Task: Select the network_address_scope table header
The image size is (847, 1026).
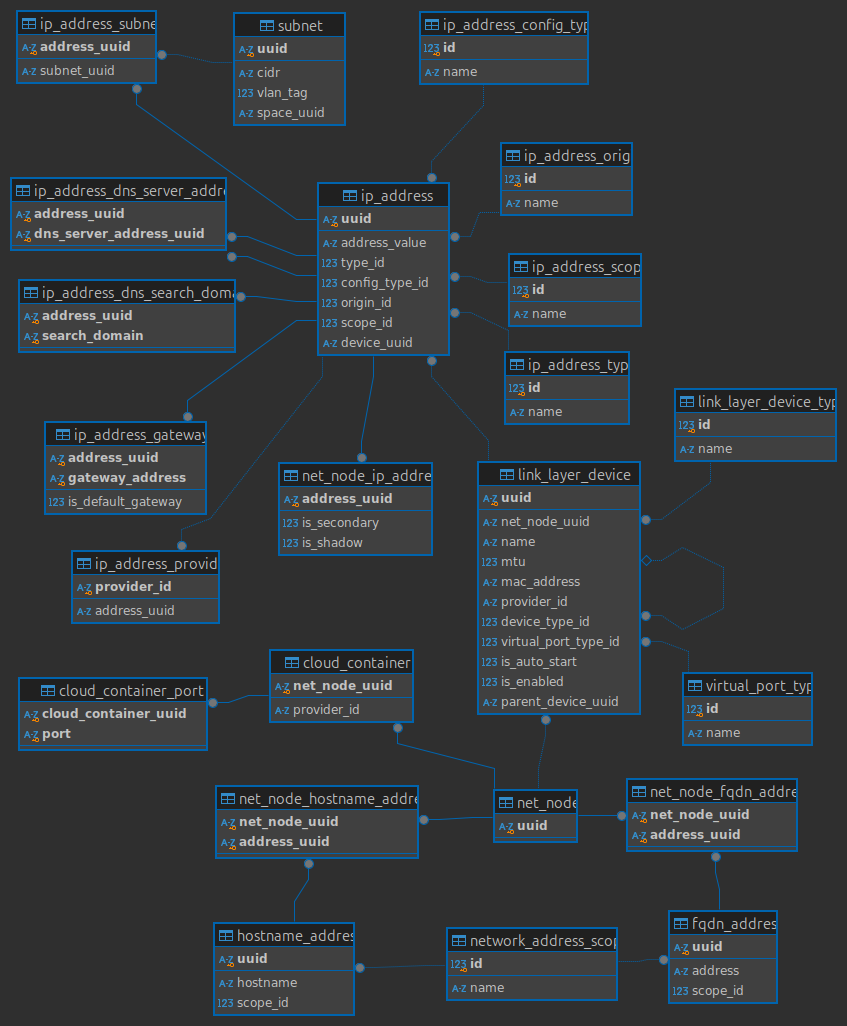Action: 532,941
